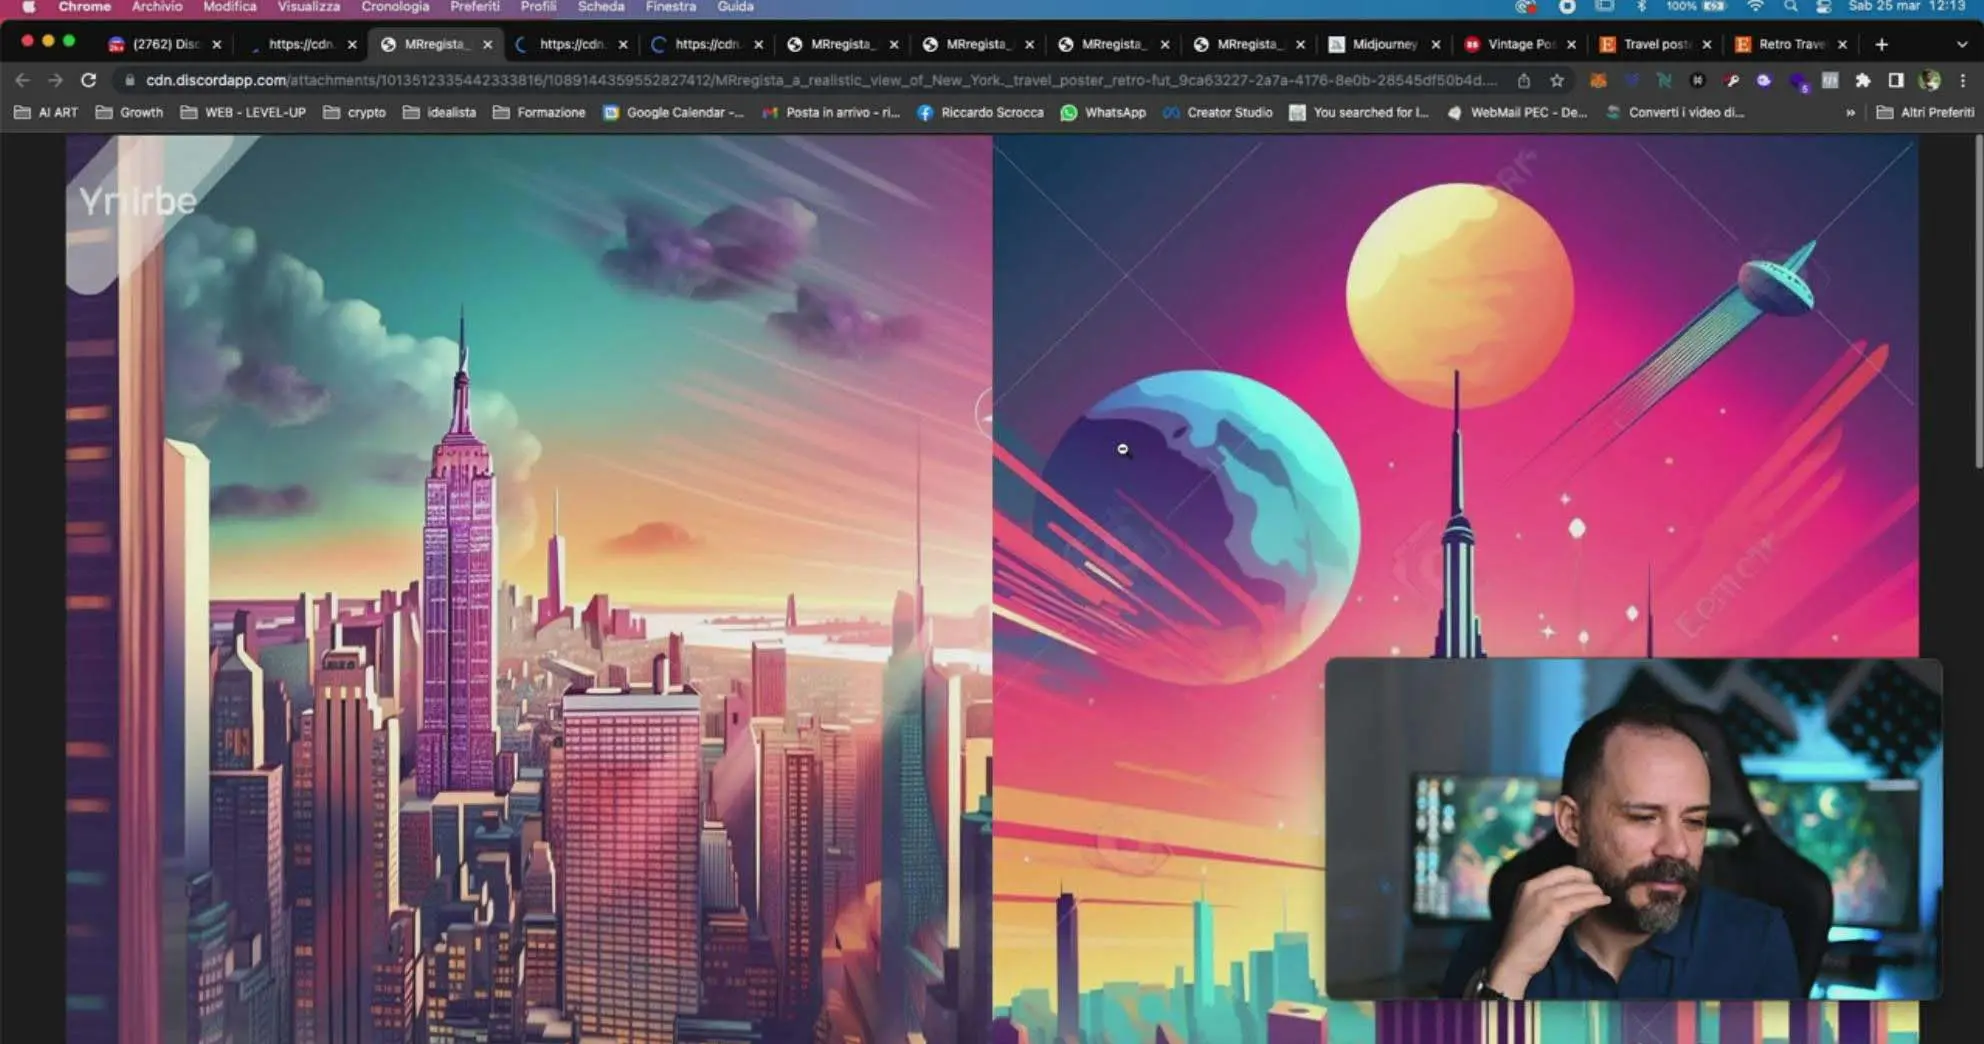
Task: Click the vertical page scrollbar
Action: (x=1977, y=300)
